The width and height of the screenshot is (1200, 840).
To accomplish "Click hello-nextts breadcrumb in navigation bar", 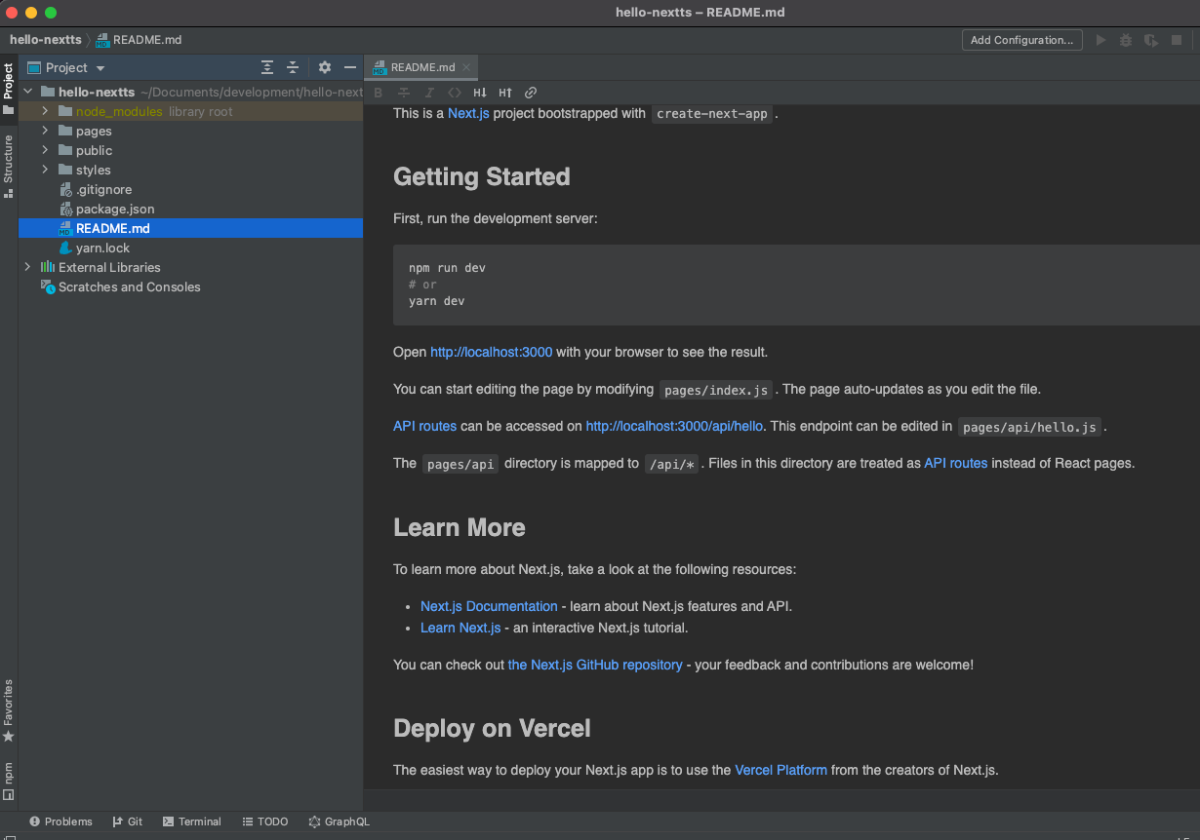I will coord(46,40).
